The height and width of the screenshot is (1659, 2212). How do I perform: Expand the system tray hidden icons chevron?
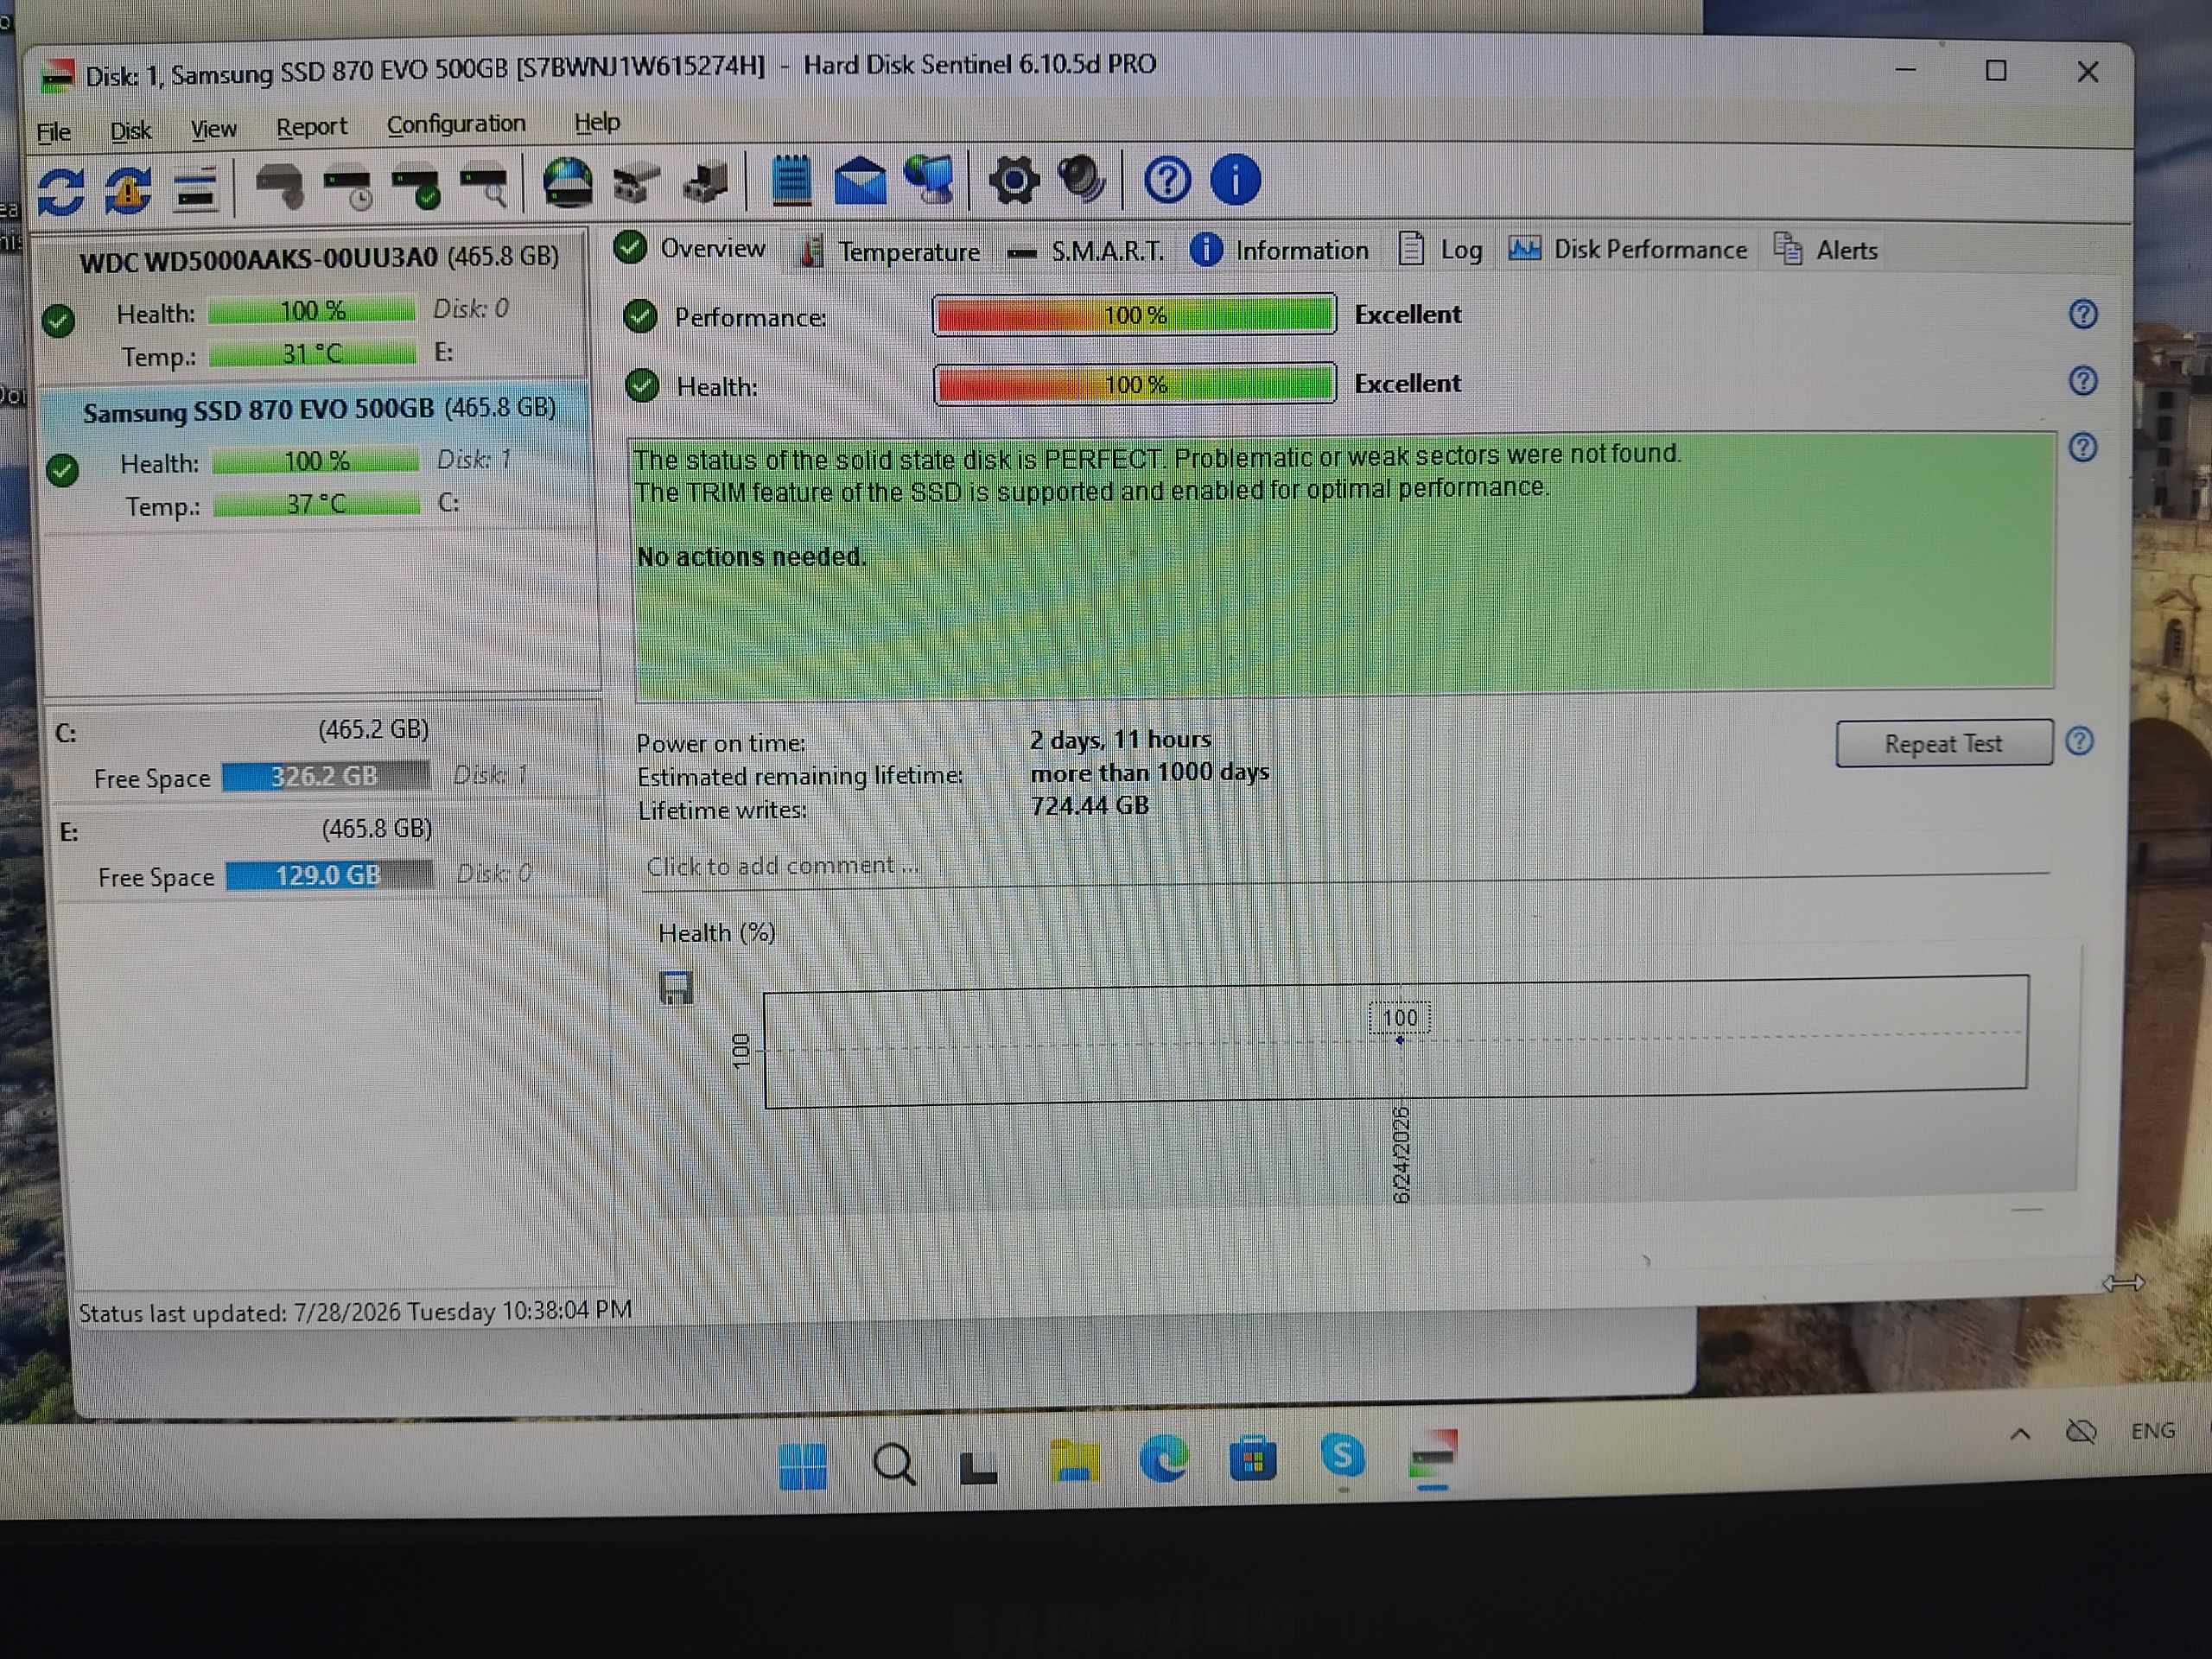pos(2019,1434)
